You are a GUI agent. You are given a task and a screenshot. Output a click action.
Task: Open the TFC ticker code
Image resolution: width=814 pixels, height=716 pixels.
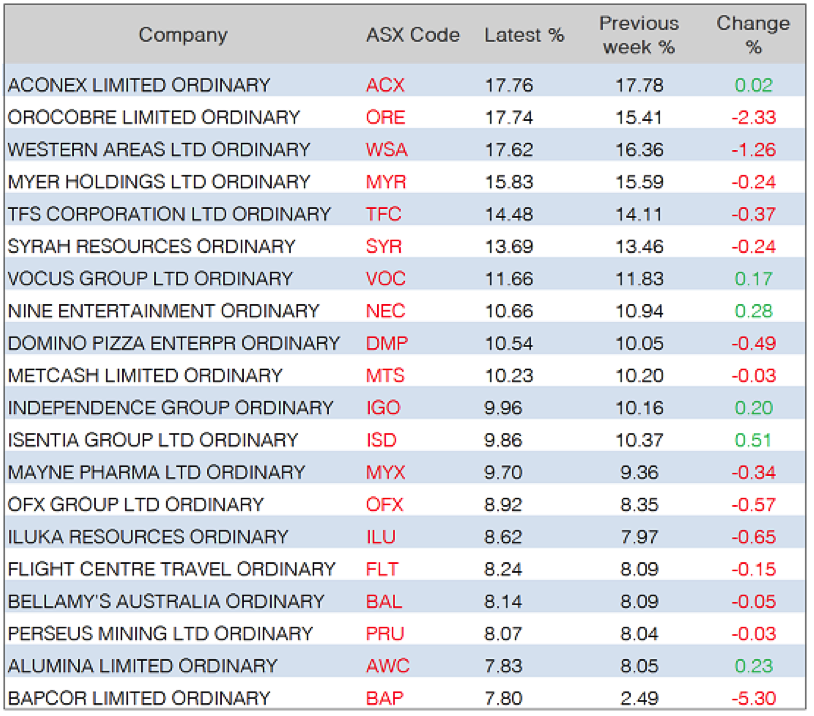tap(385, 214)
